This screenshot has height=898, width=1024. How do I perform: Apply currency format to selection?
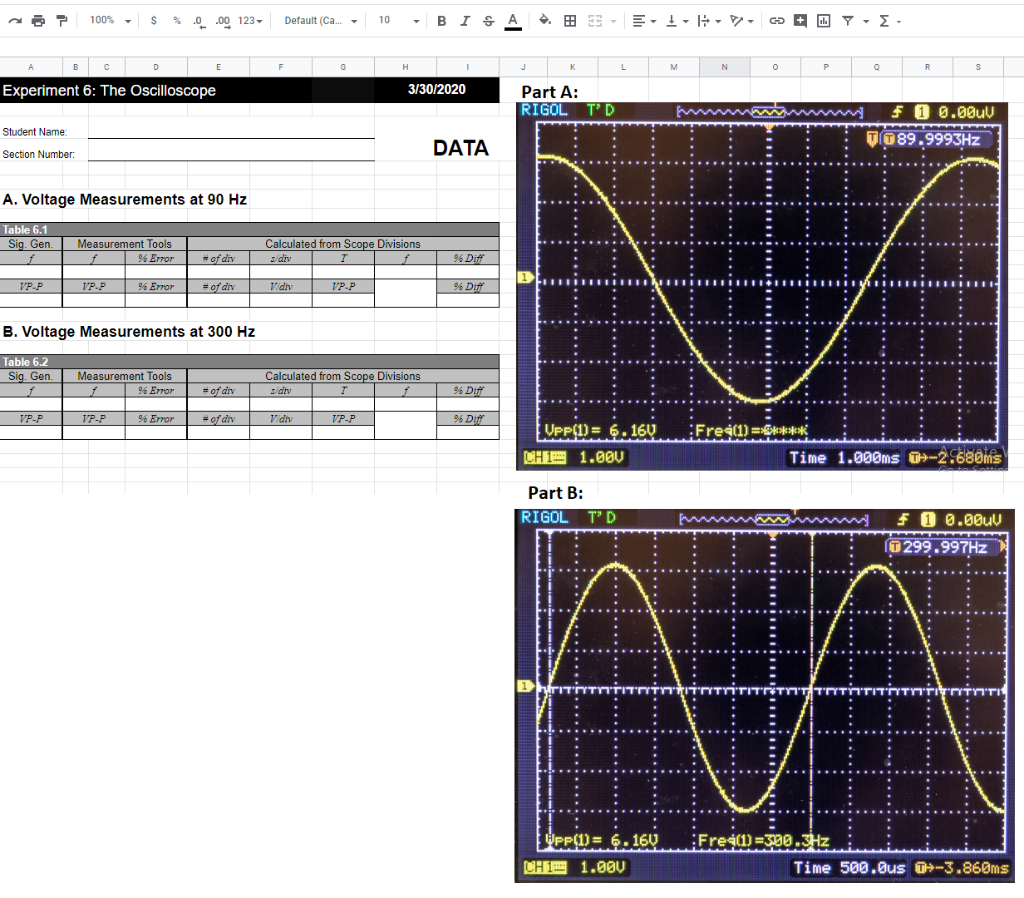tap(152, 20)
